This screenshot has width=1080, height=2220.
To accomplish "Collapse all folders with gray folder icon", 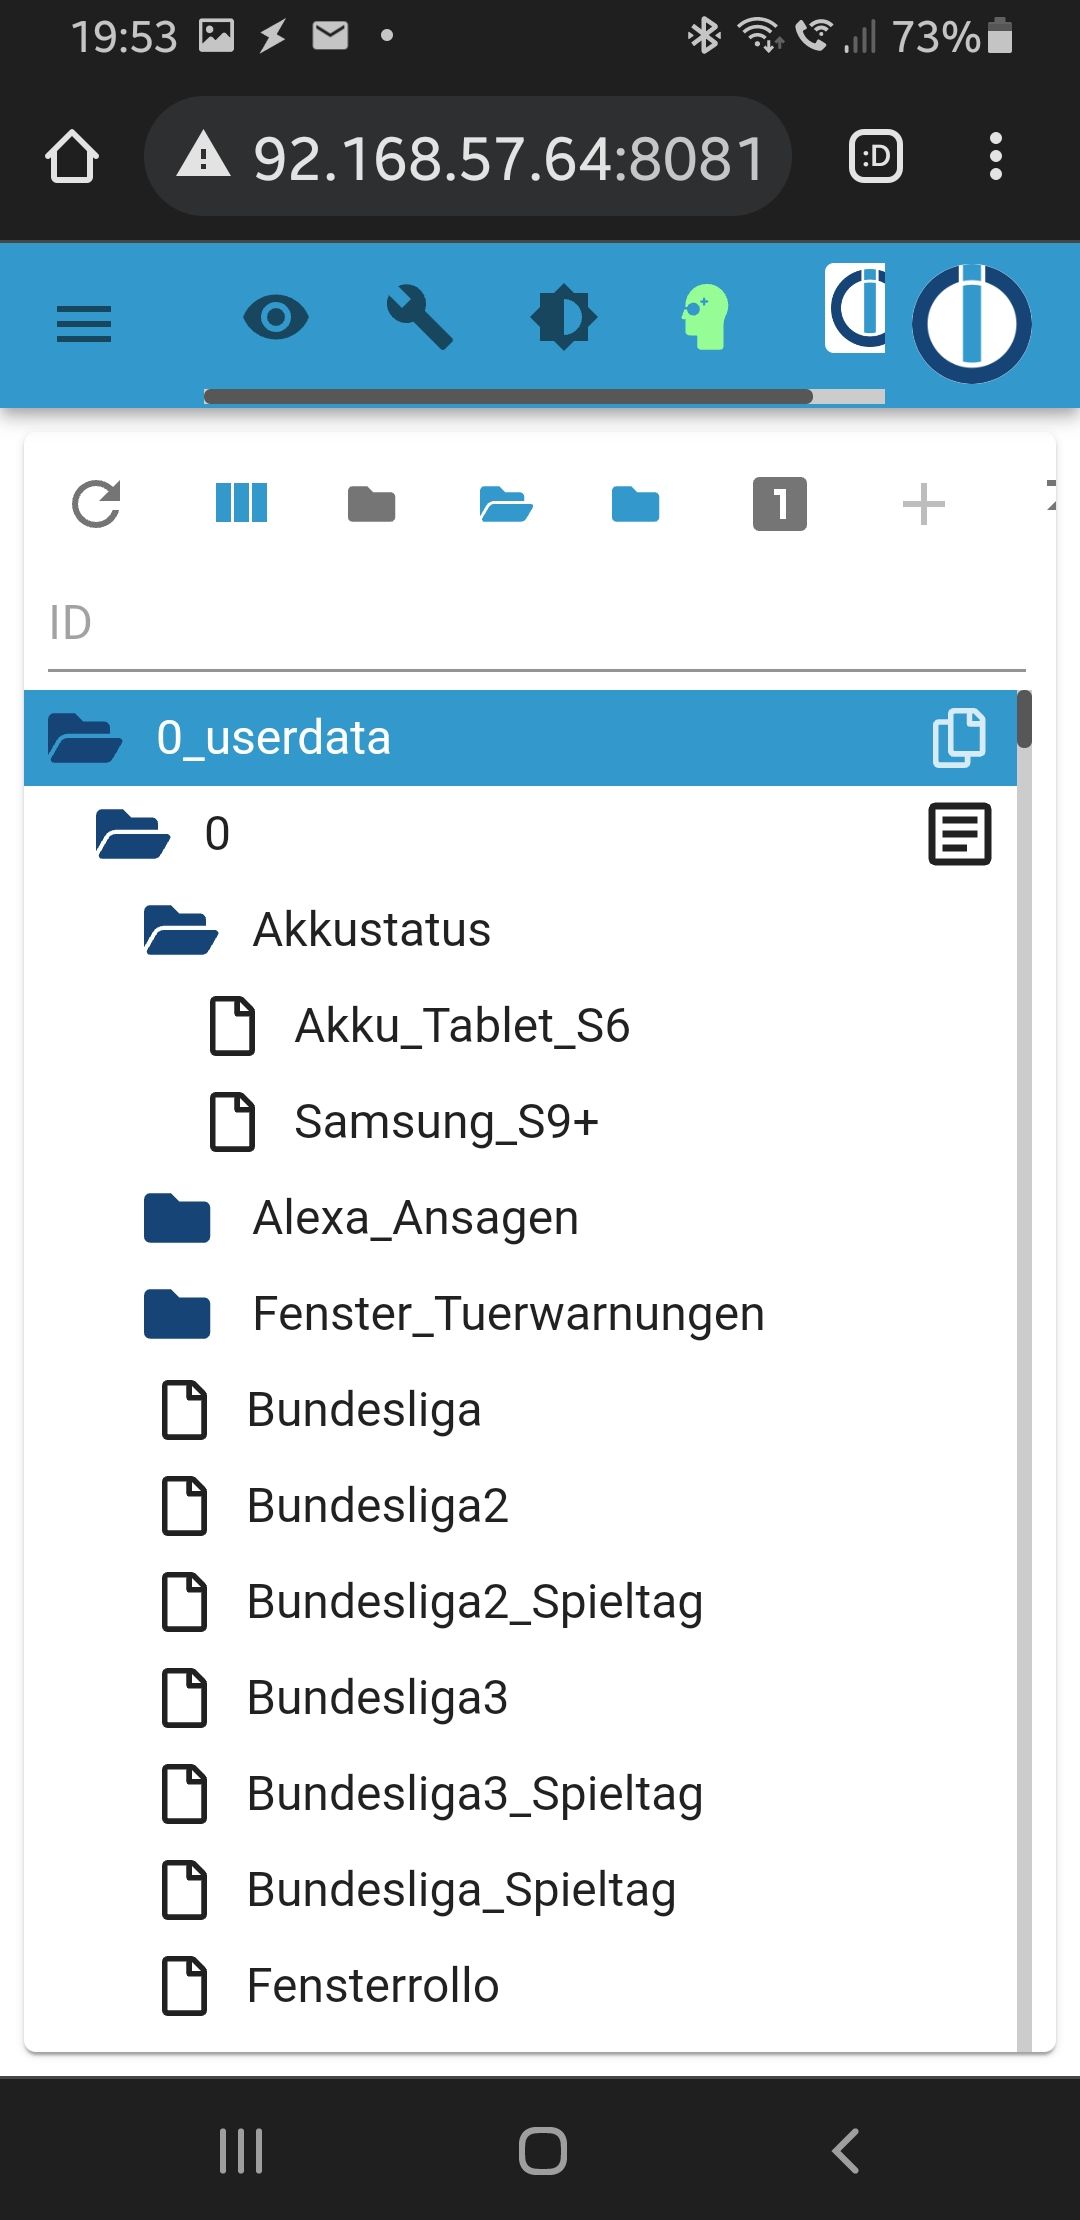I will 372,504.
